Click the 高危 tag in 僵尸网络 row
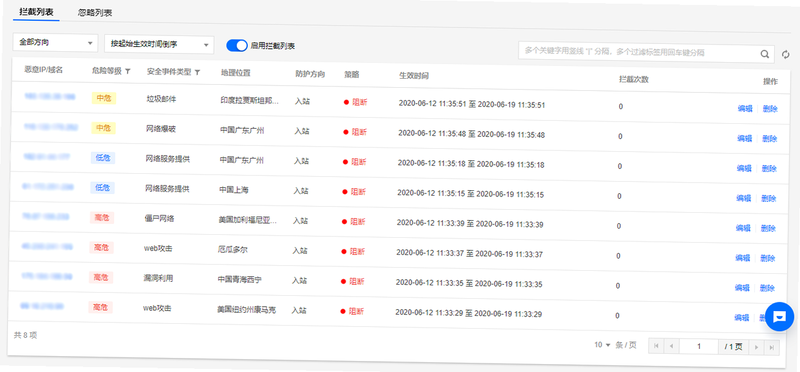800x372 pixels. (x=102, y=218)
